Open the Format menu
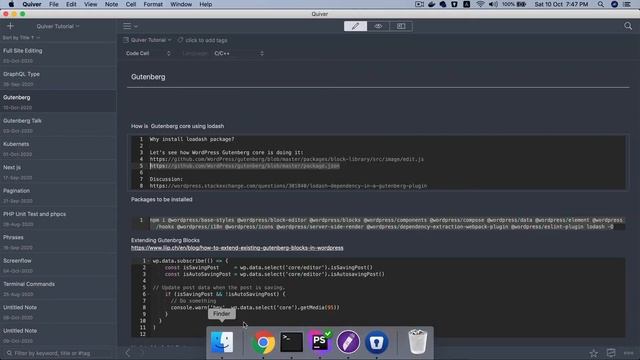 [x=153, y=4]
